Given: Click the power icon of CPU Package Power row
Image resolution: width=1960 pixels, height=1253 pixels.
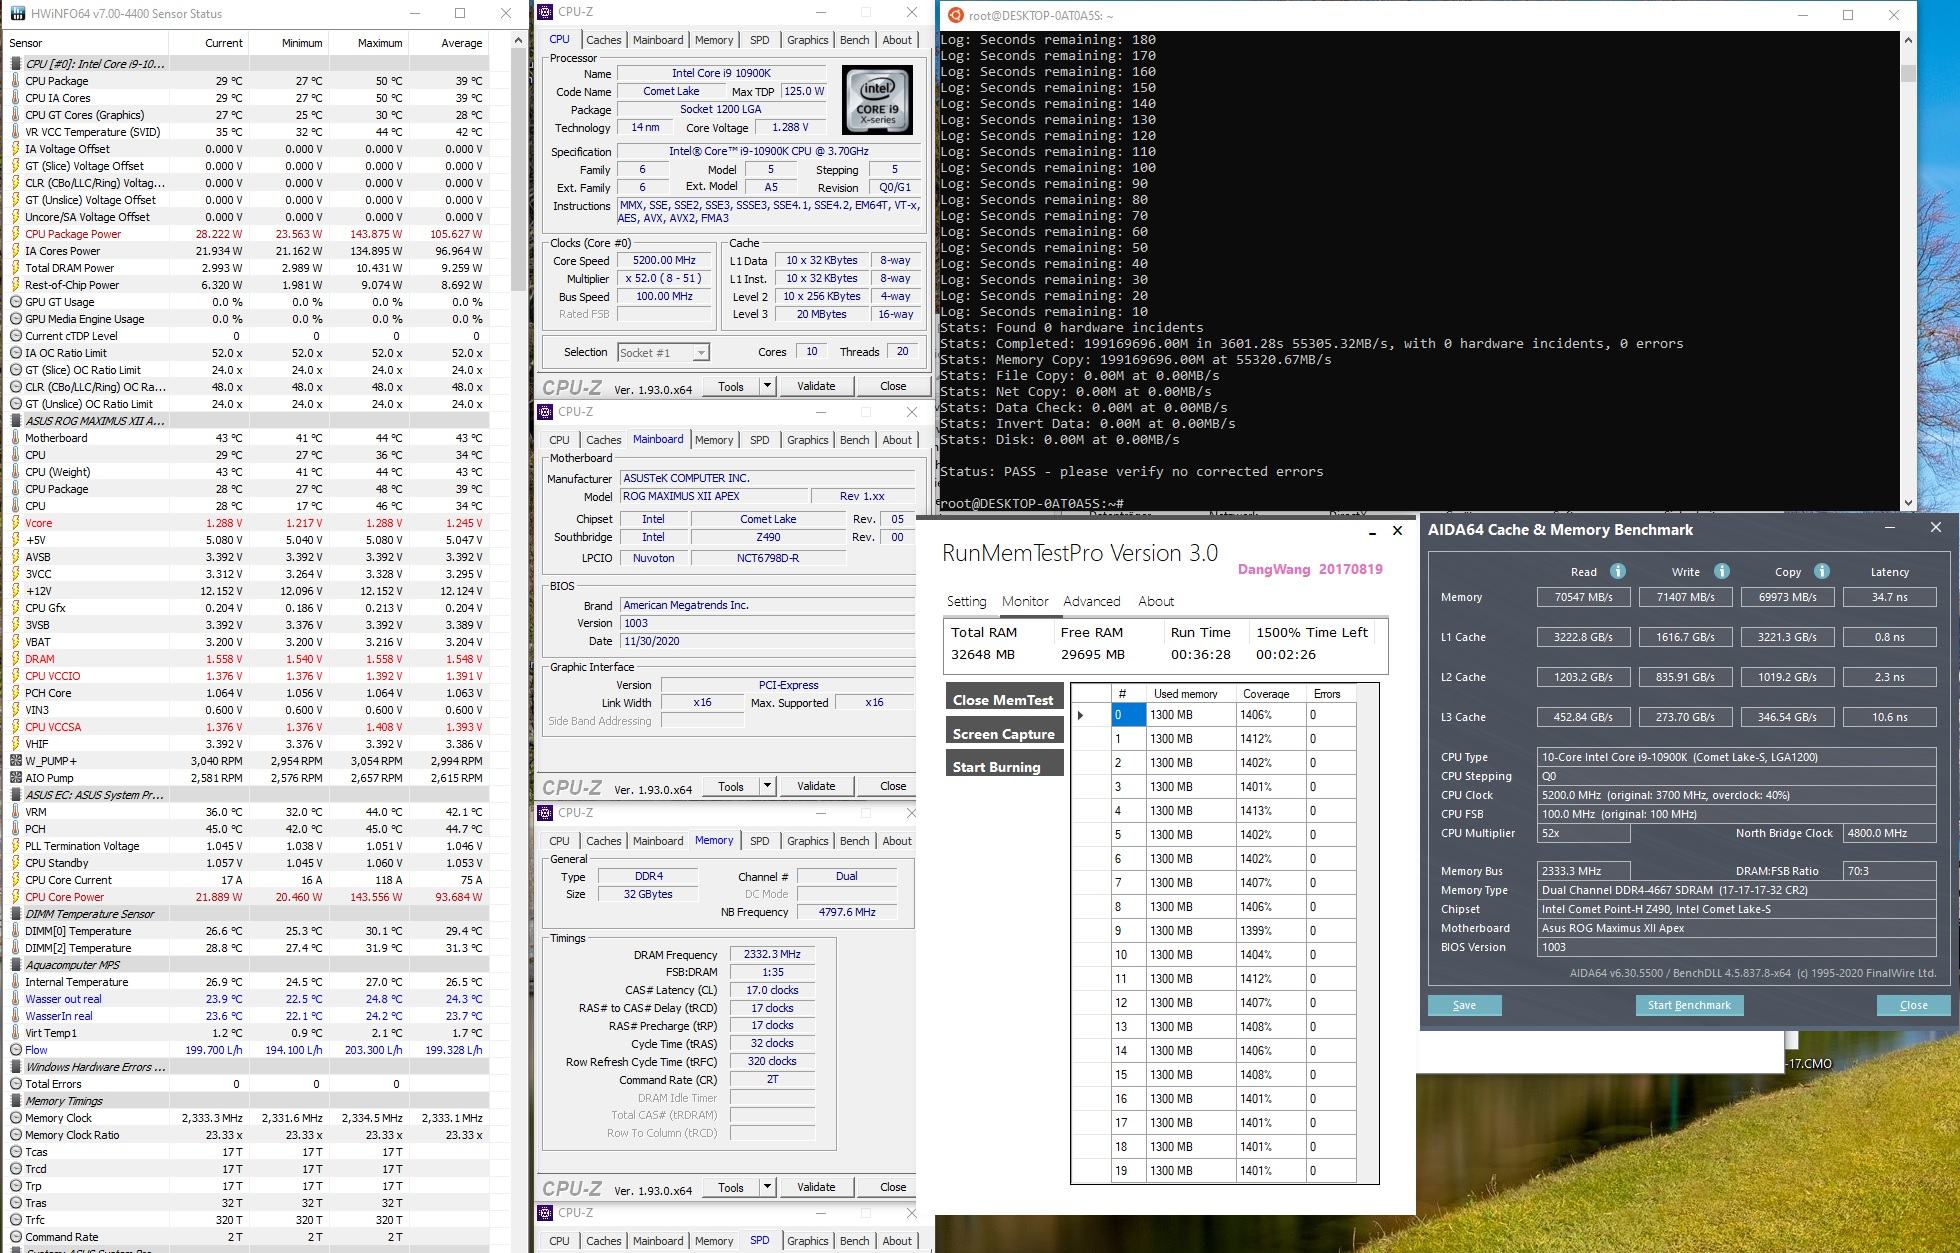Looking at the screenshot, I should pos(15,234).
